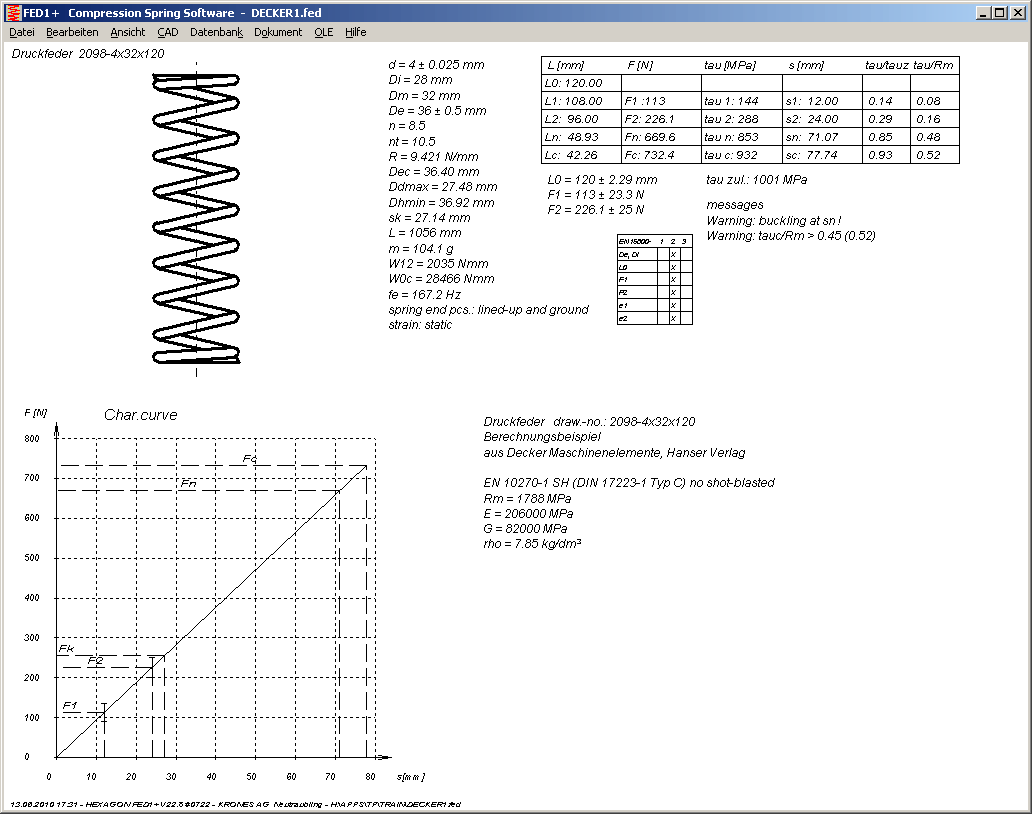
Task: Click the x mark in the EN15800 L0 row
Action: tap(673, 268)
